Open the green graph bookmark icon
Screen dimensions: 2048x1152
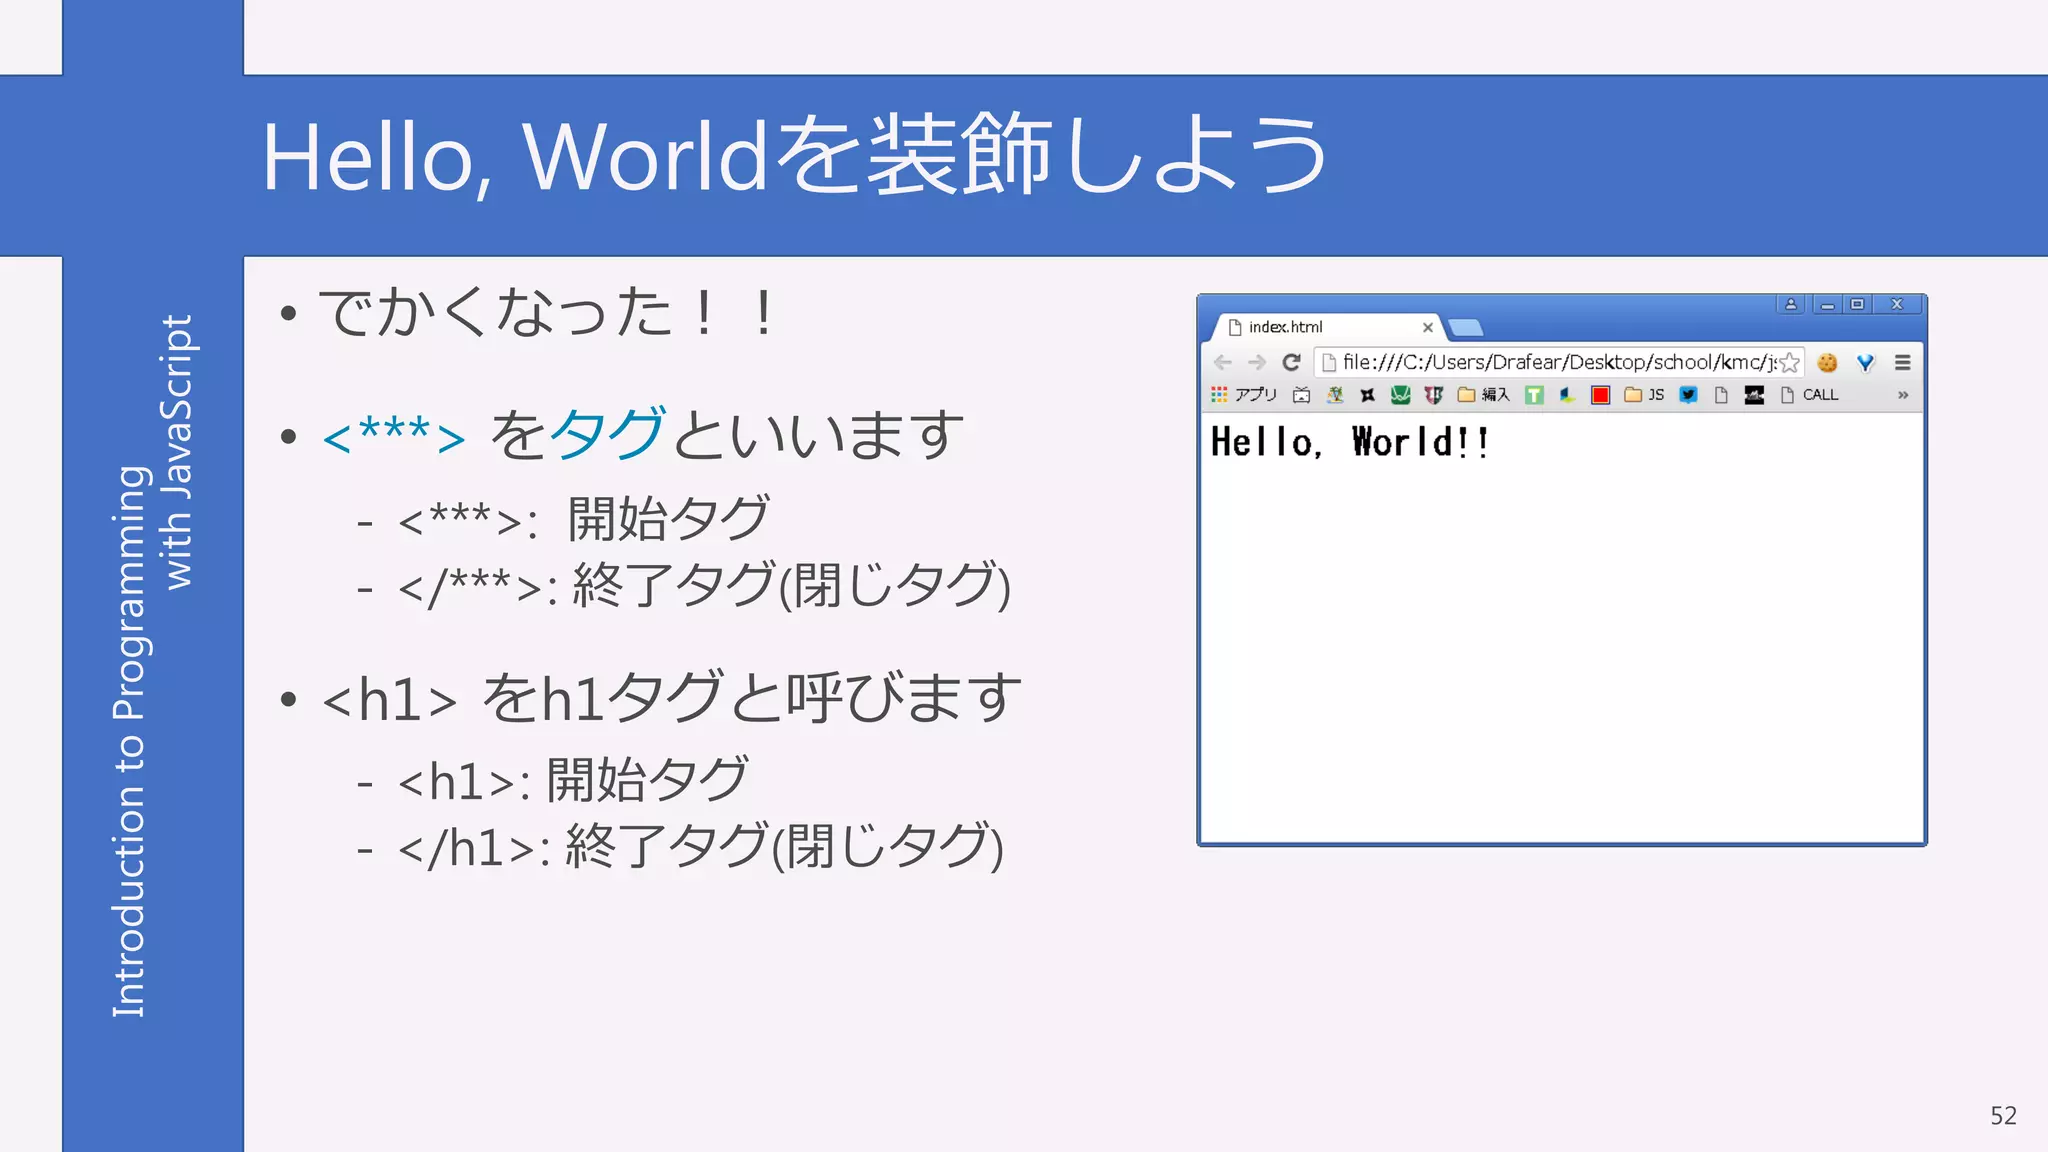pos(1400,395)
